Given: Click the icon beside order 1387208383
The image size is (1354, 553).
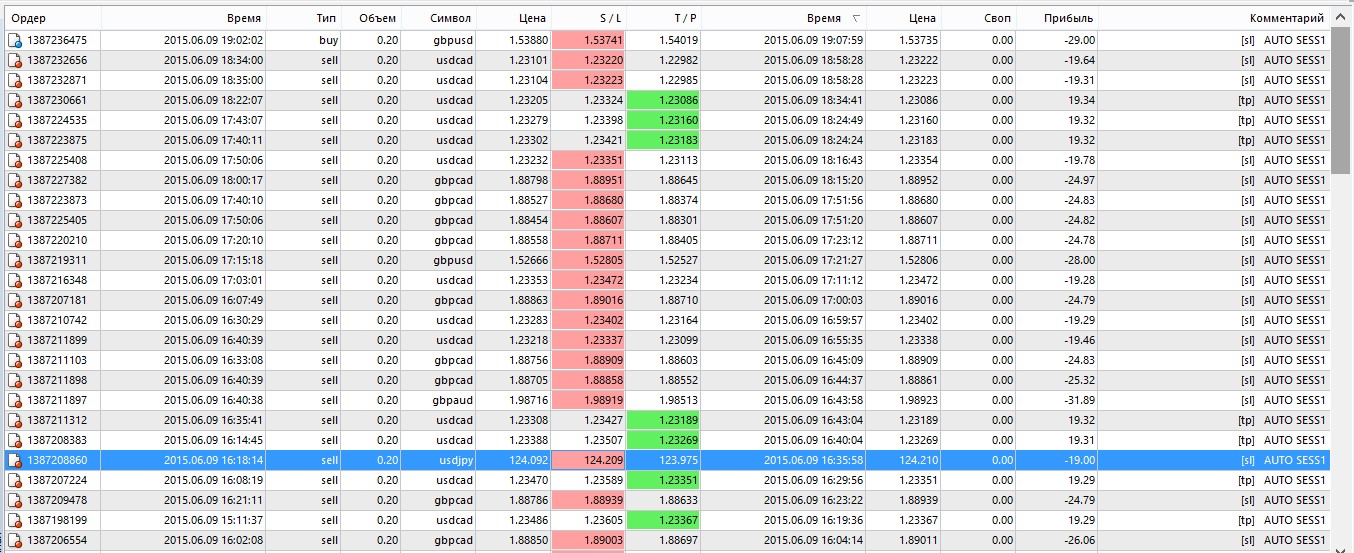Looking at the screenshot, I should [x=15, y=441].
